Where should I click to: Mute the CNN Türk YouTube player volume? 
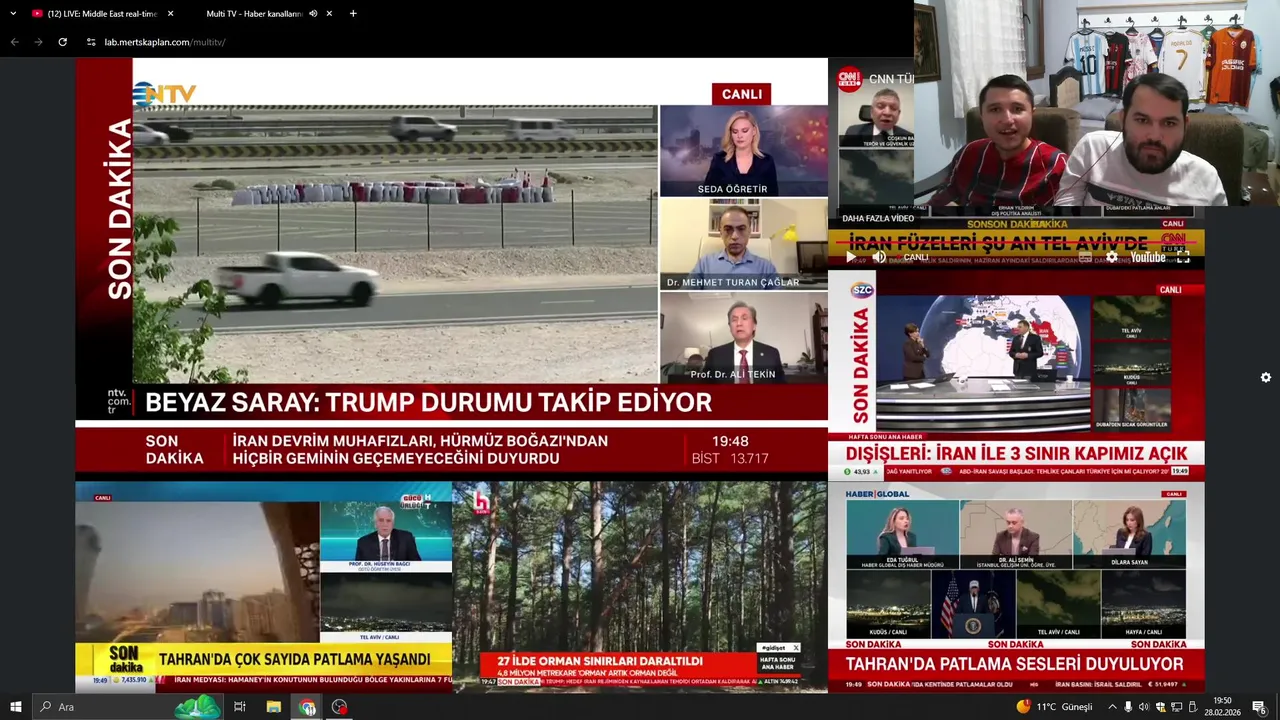pos(879,257)
